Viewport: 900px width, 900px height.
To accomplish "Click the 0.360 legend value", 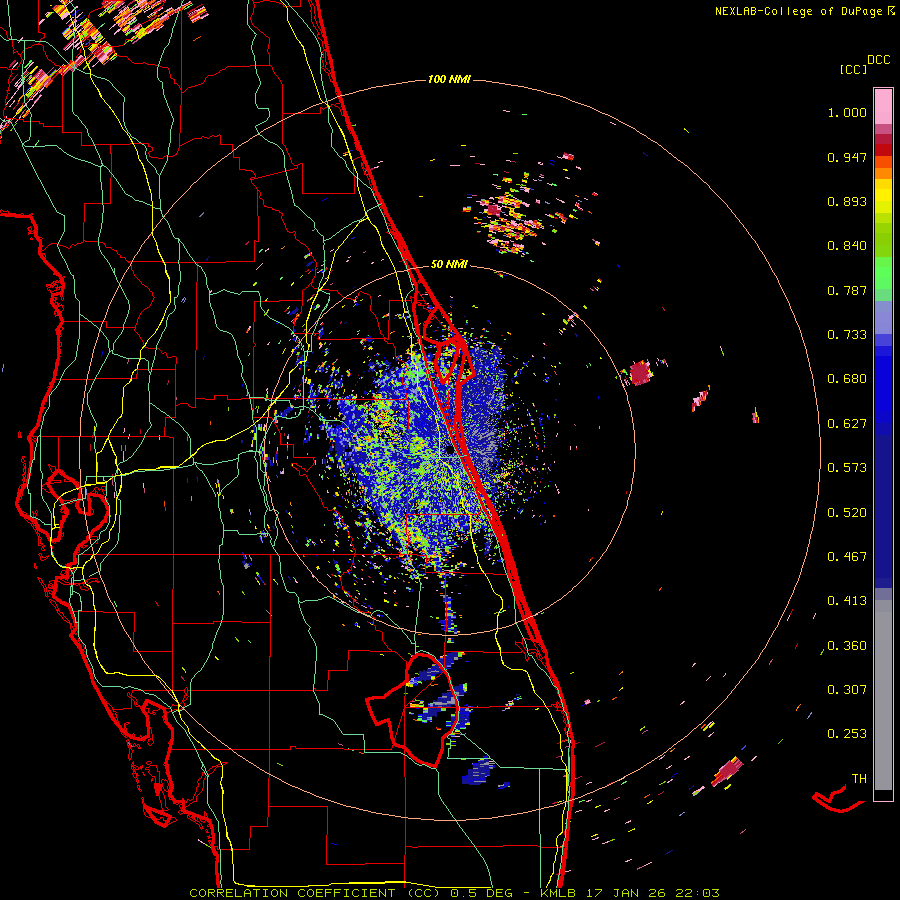I will coord(847,646).
